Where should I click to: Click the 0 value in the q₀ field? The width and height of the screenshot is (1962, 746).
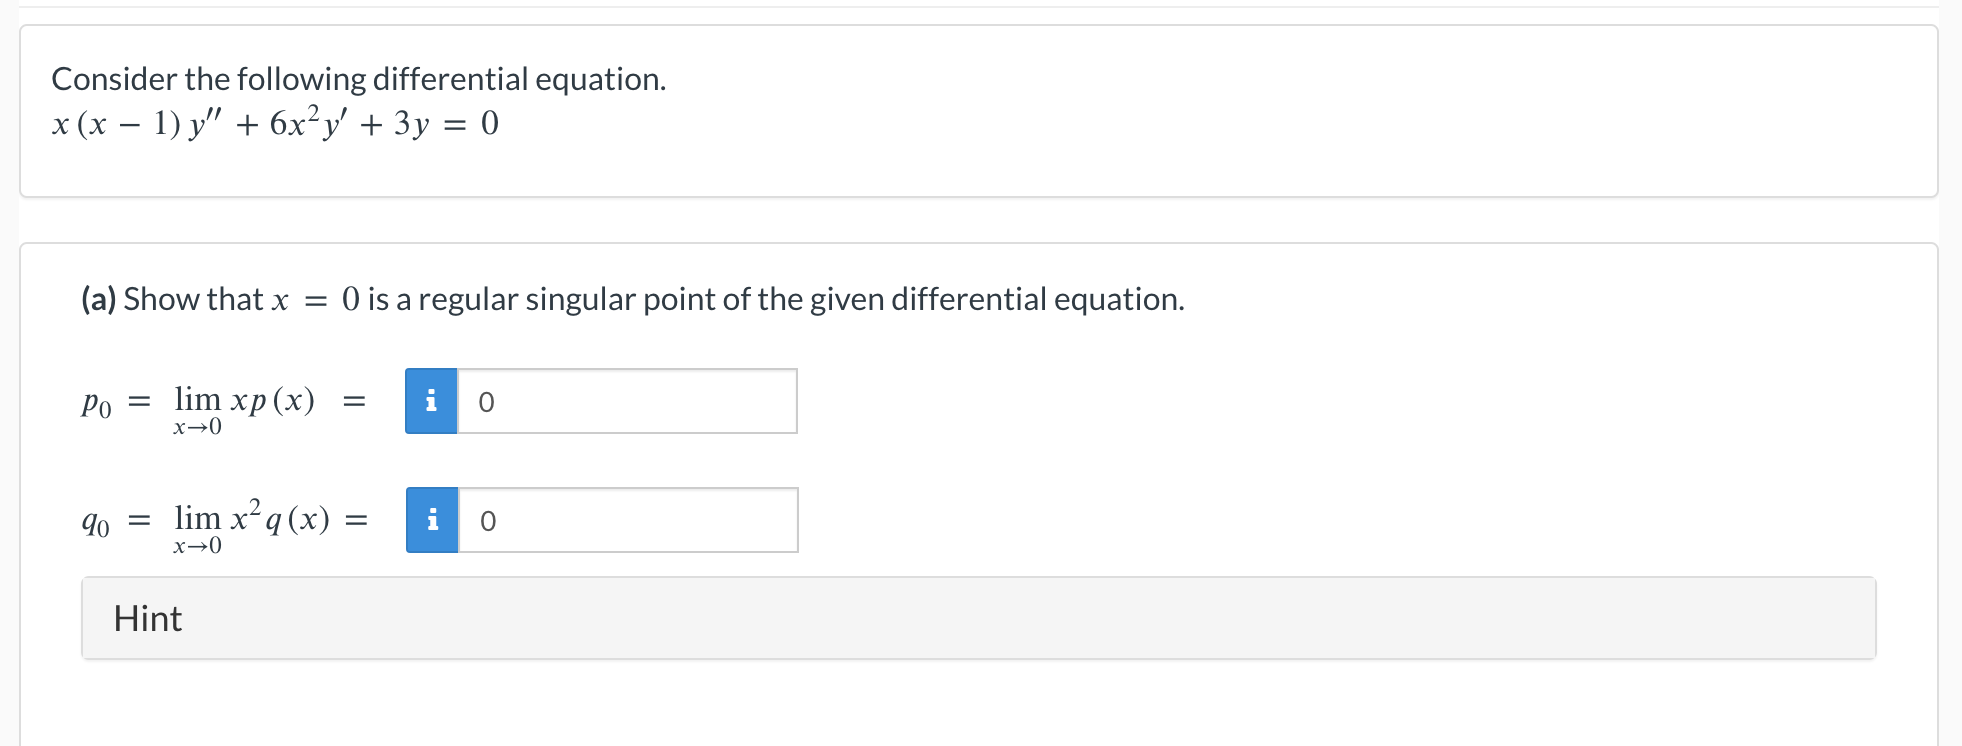coord(487,519)
